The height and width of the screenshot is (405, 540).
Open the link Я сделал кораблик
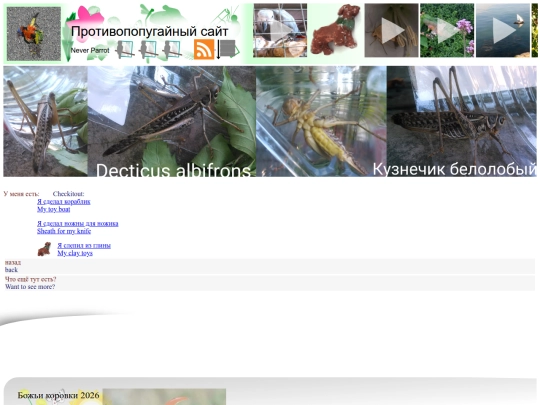coord(64,202)
